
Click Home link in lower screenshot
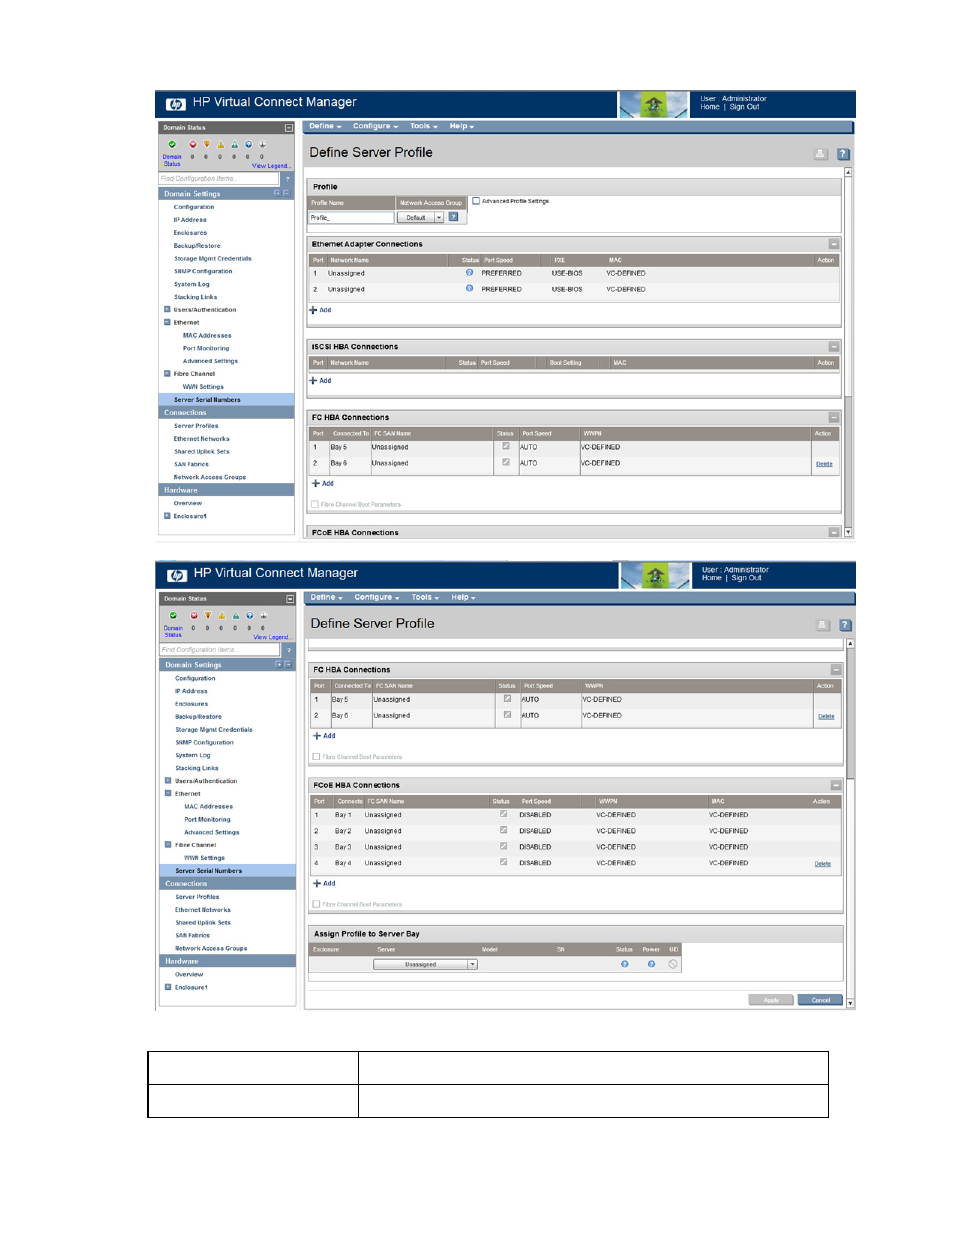711,578
